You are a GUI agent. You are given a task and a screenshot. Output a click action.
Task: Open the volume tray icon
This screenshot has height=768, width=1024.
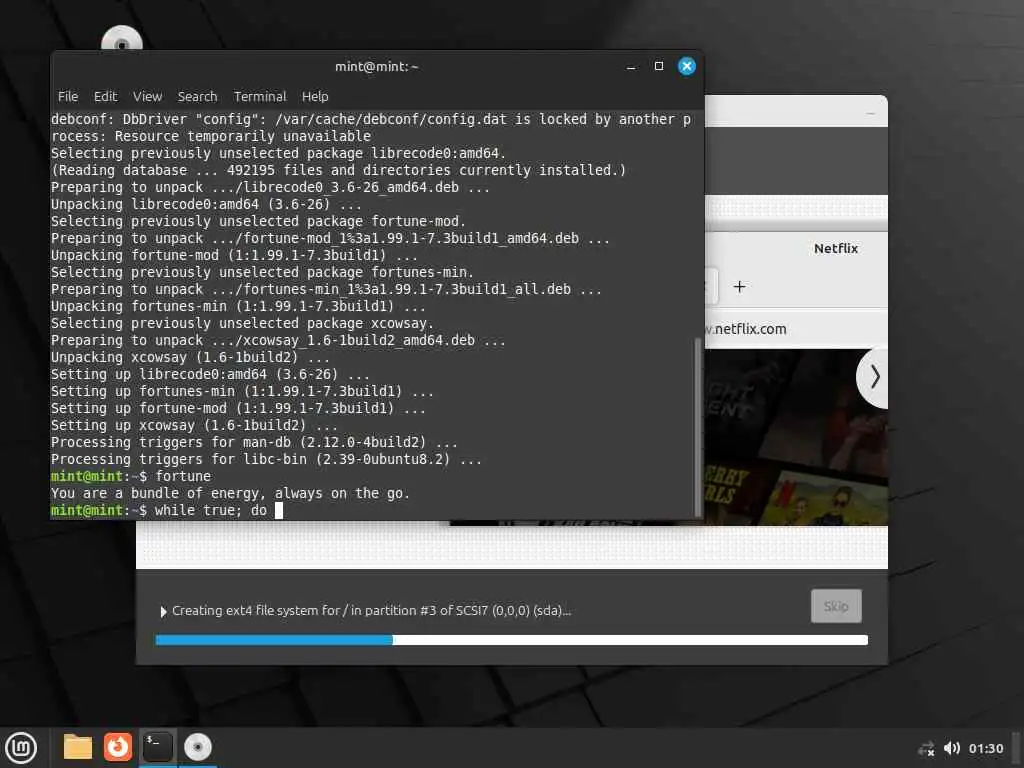(x=952, y=748)
